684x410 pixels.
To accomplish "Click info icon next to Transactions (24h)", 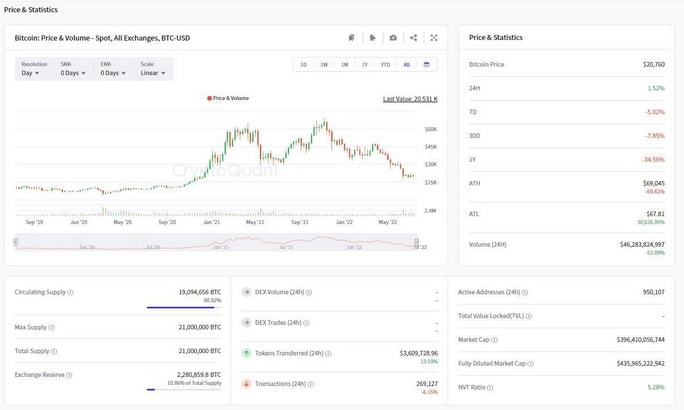I will tap(311, 384).
